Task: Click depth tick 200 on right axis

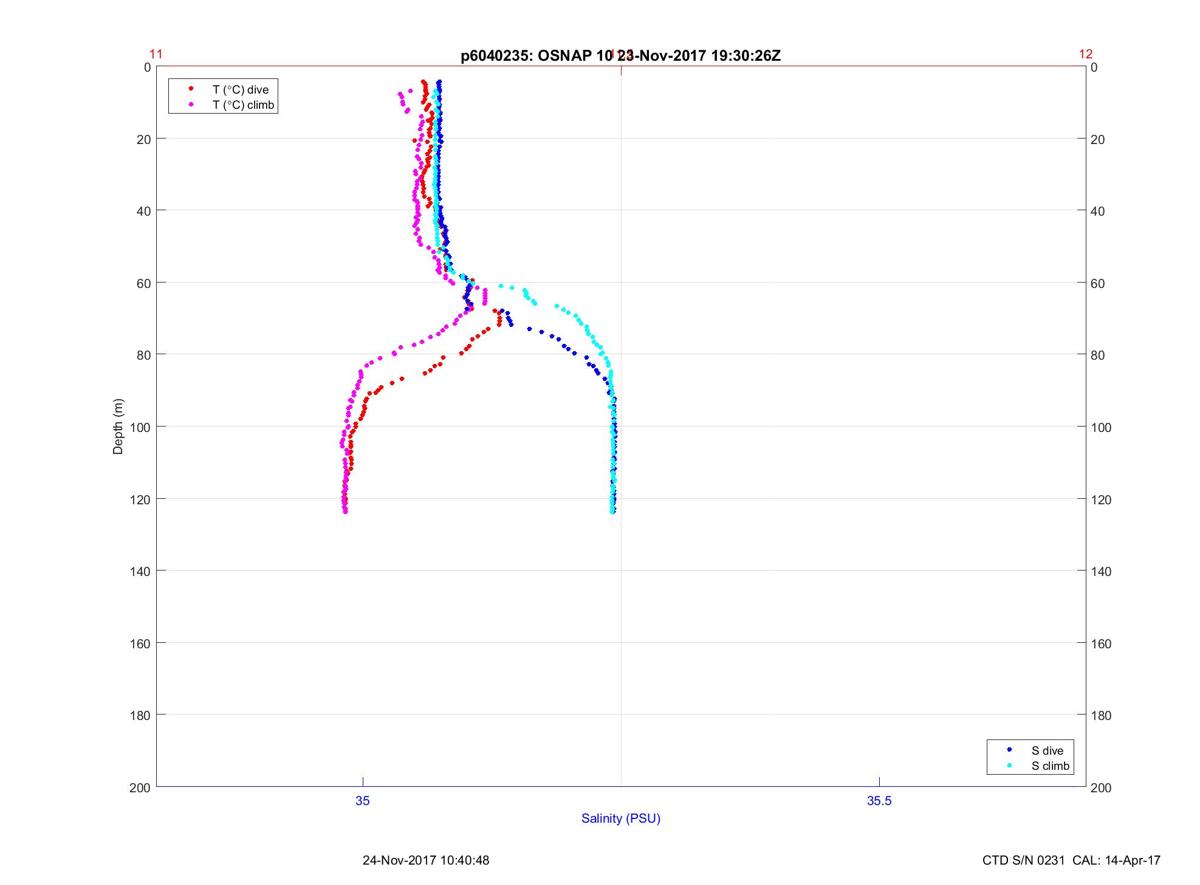Action: [1101, 788]
